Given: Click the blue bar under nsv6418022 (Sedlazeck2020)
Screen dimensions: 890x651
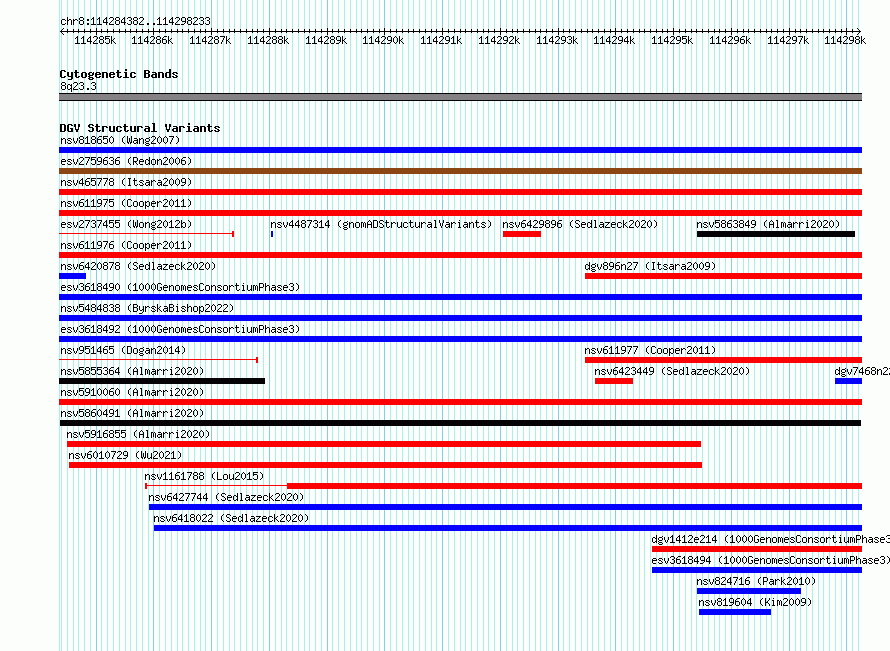Looking at the screenshot, I should pyautogui.click(x=508, y=528).
